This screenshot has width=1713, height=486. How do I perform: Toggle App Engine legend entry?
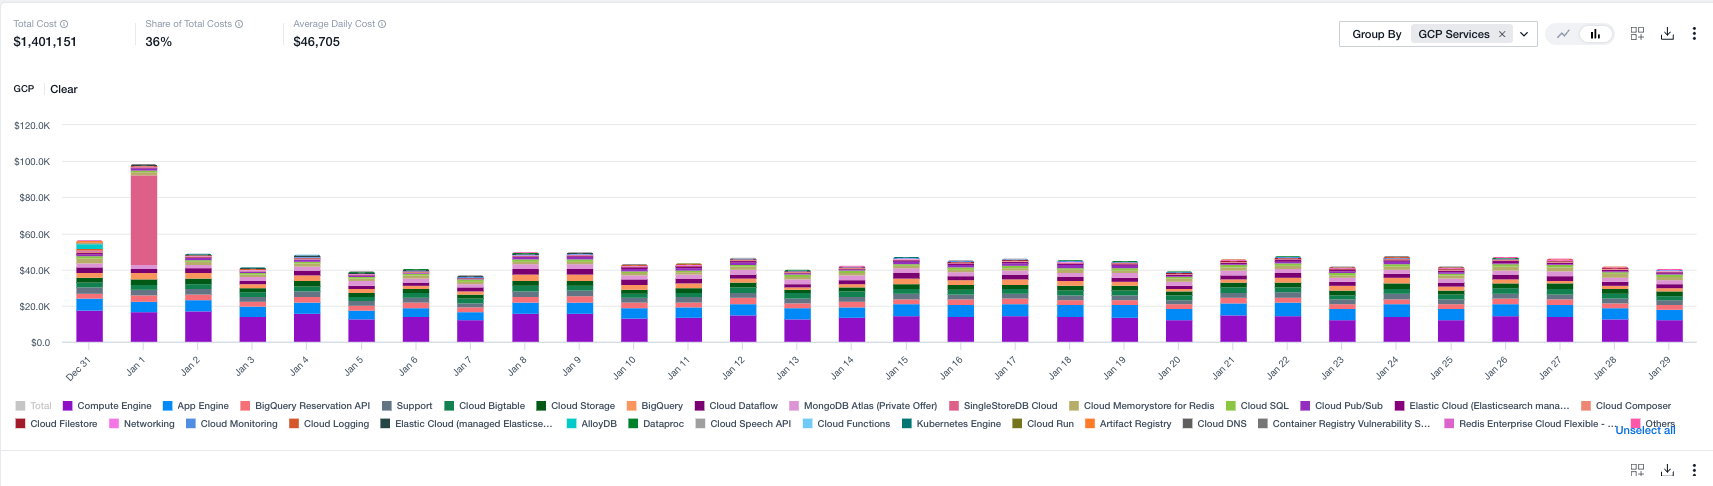coord(203,406)
